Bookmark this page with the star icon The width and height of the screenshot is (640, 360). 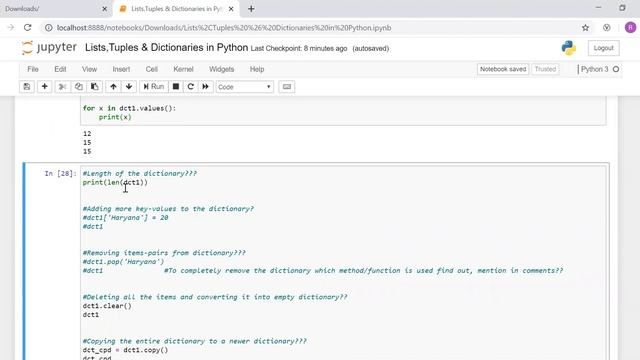585,28
